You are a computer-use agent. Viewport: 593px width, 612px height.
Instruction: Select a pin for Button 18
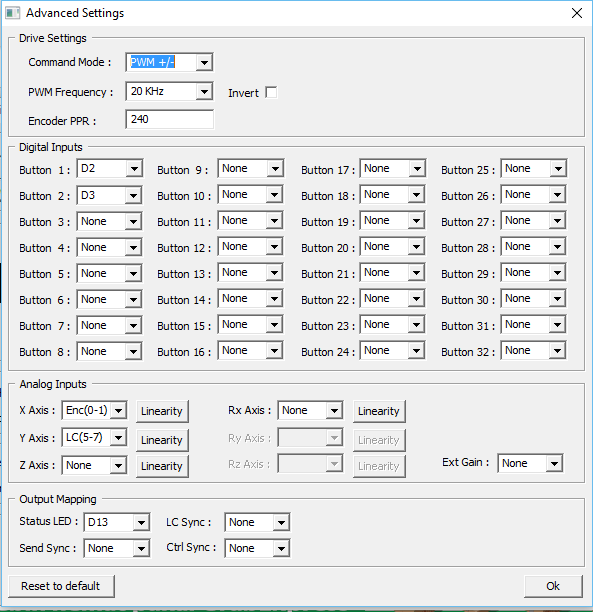pyautogui.click(x=393, y=194)
